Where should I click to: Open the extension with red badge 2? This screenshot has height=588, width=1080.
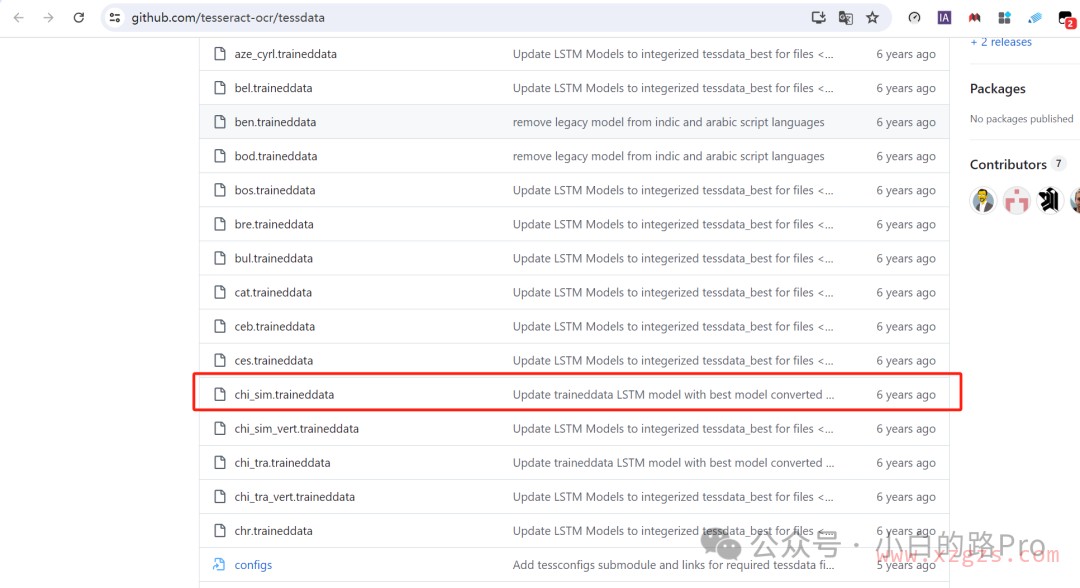pos(1066,18)
